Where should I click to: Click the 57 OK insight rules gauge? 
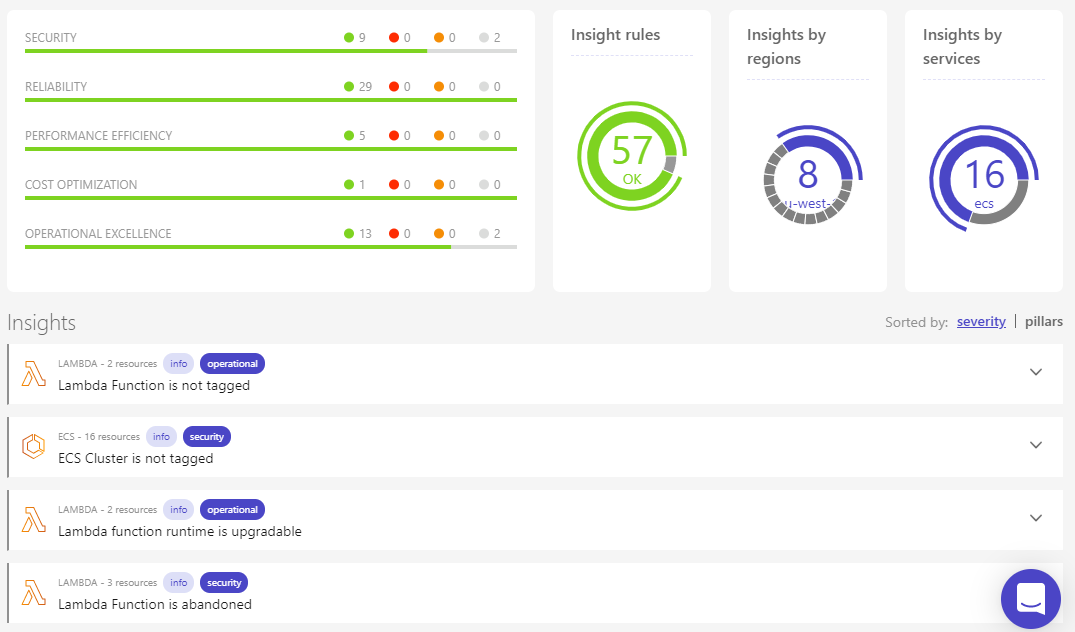point(631,156)
